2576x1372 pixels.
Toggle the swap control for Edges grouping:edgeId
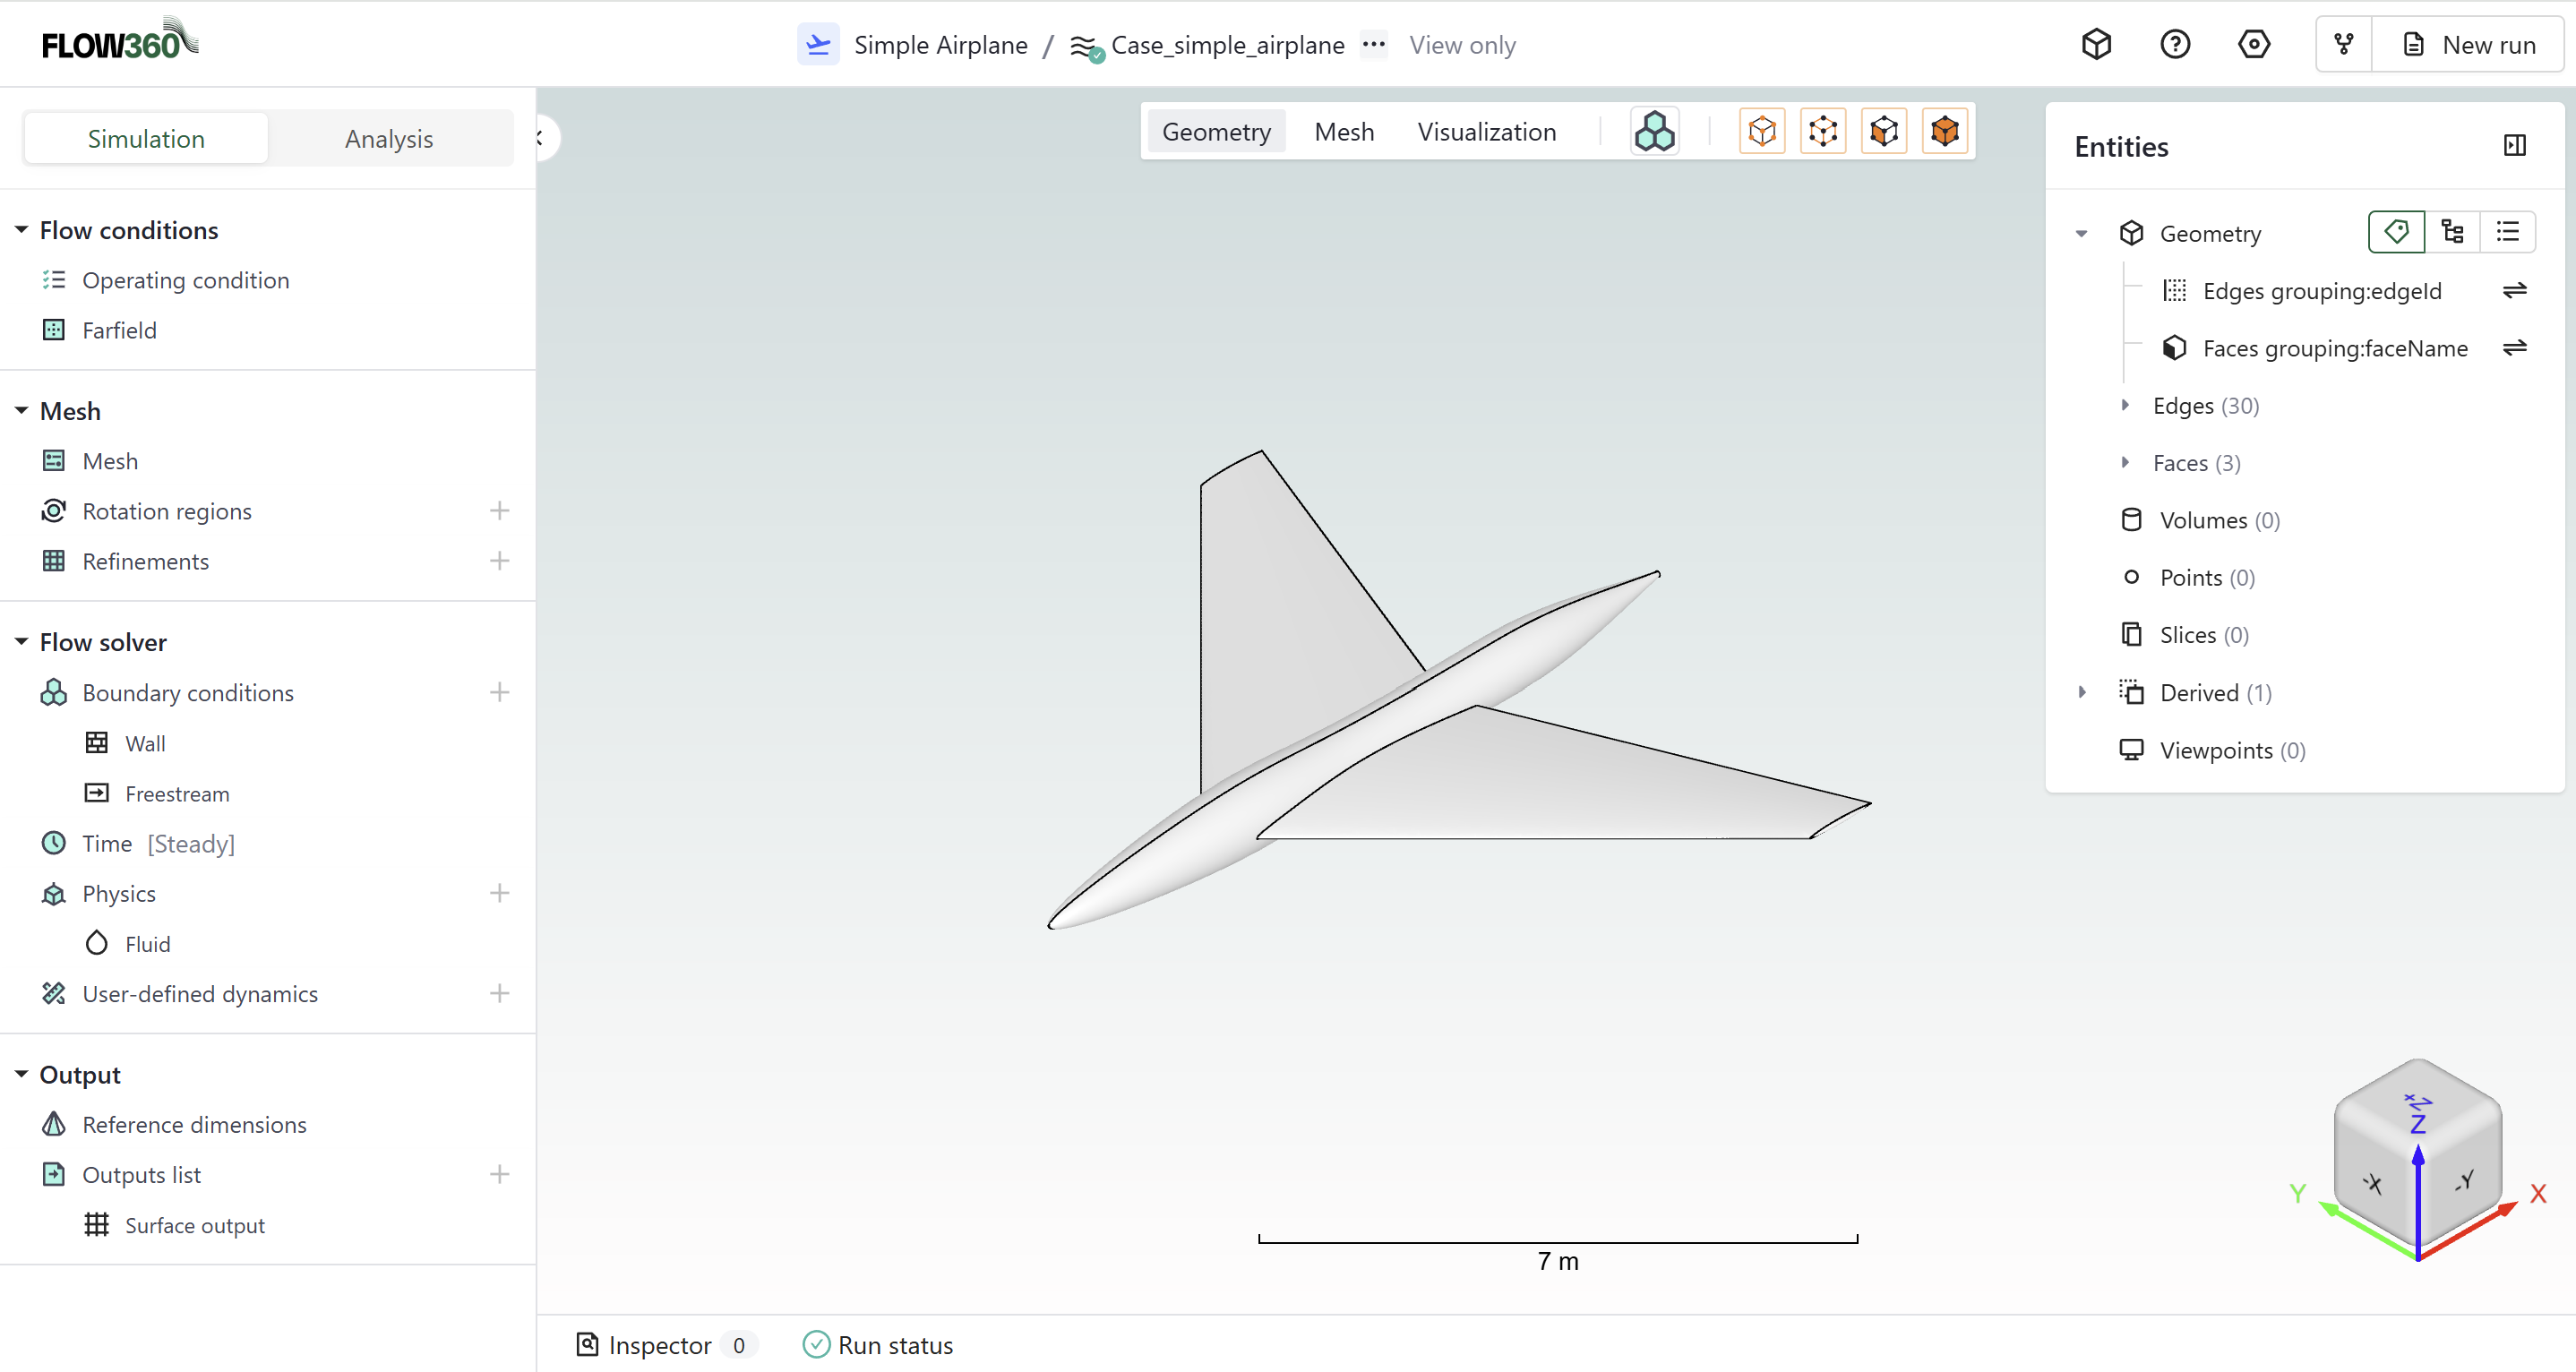[x=2516, y=290]
